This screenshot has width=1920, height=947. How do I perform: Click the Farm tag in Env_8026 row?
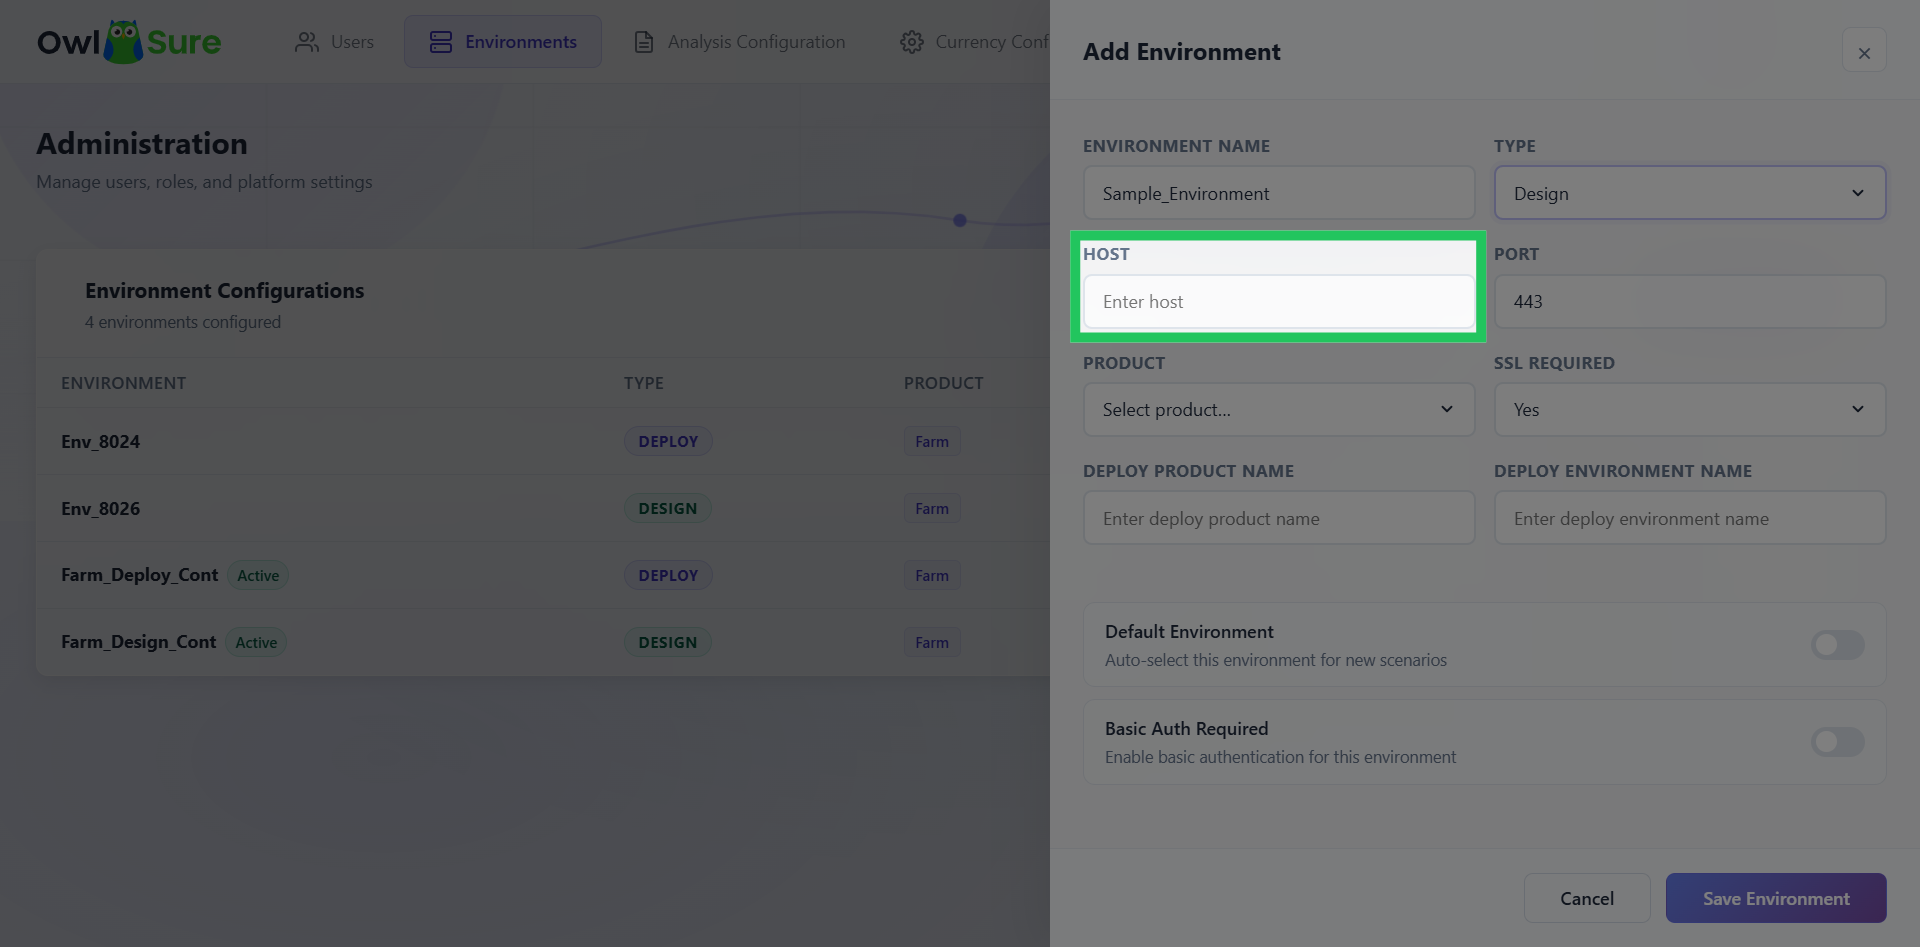[x=932, y=508]
